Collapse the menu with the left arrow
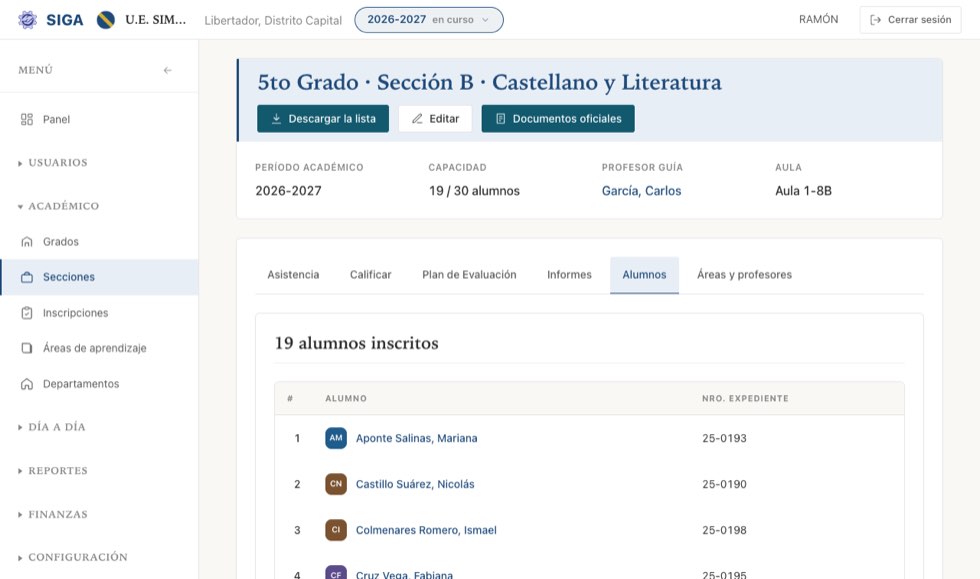Screen dimensions: 980x579 coord(168,70)
